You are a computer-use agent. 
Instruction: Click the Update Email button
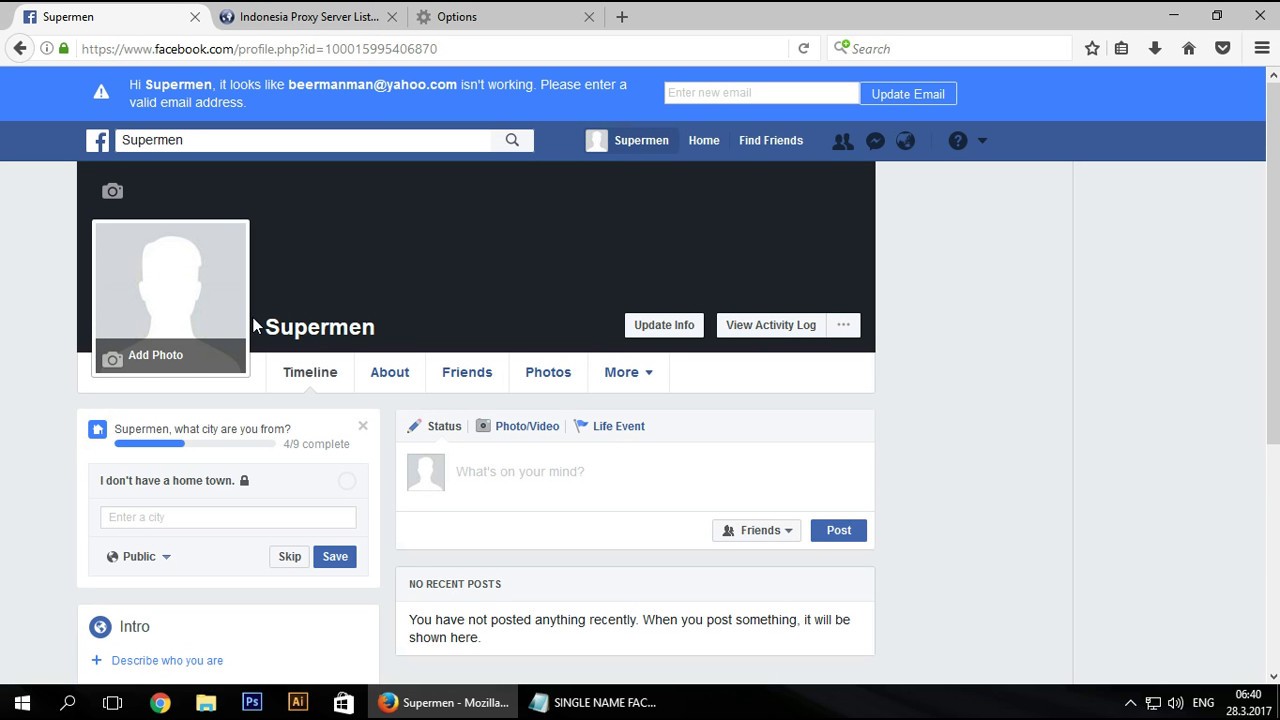[908, 94]
